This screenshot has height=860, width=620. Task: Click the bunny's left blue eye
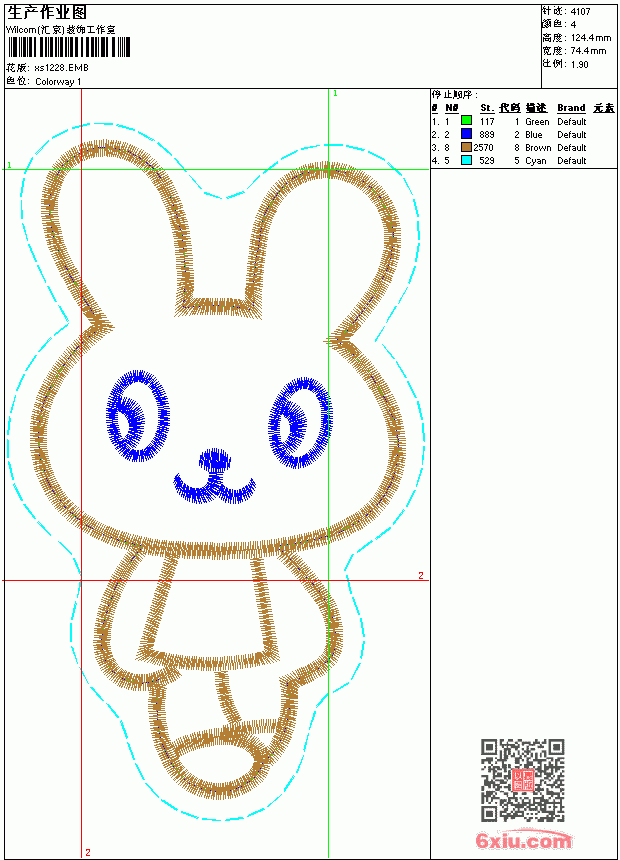pyautogui.click(x=138, y=415)
